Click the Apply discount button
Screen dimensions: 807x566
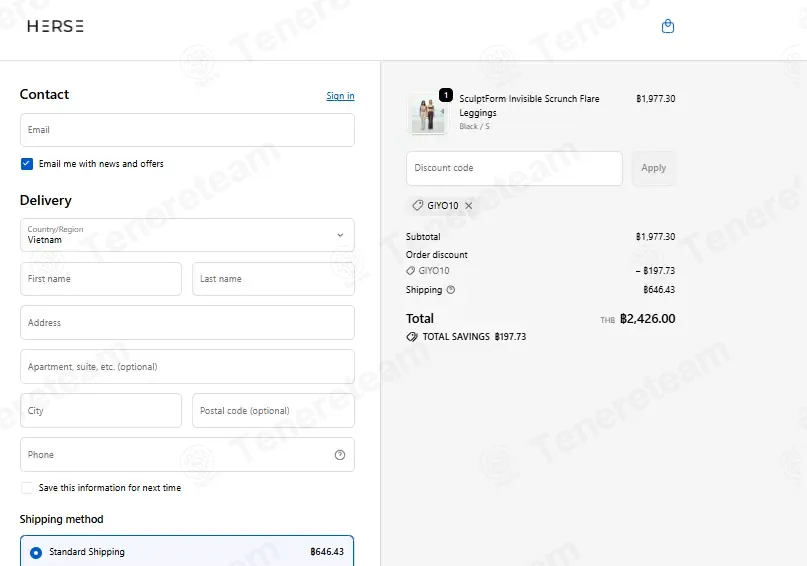coord(654,168)
